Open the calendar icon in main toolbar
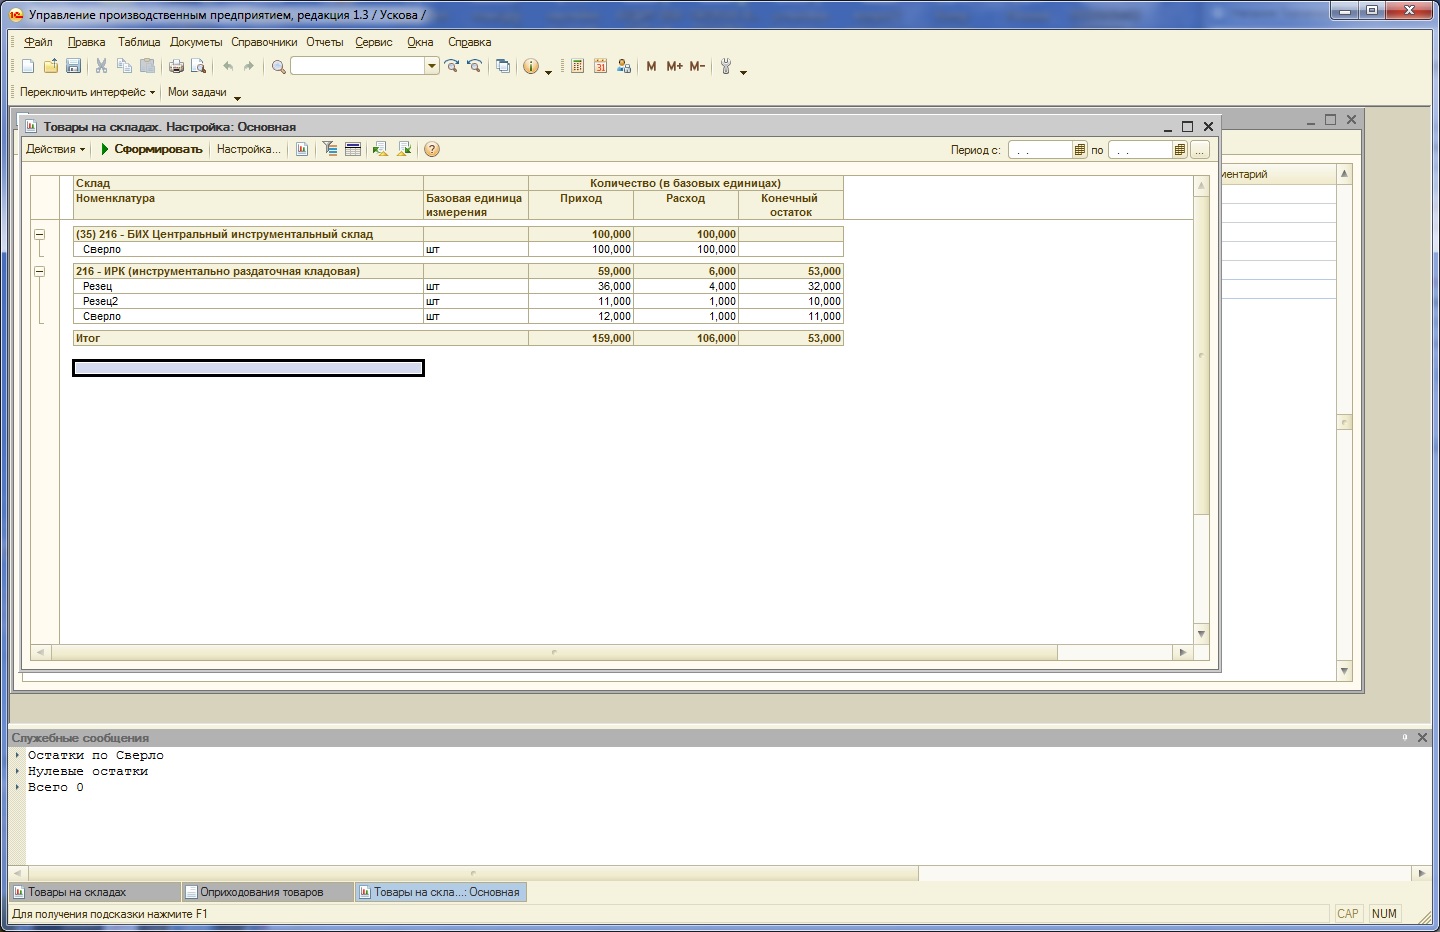The height and width of the screenshot is (932, 1440). pos(600,66)
